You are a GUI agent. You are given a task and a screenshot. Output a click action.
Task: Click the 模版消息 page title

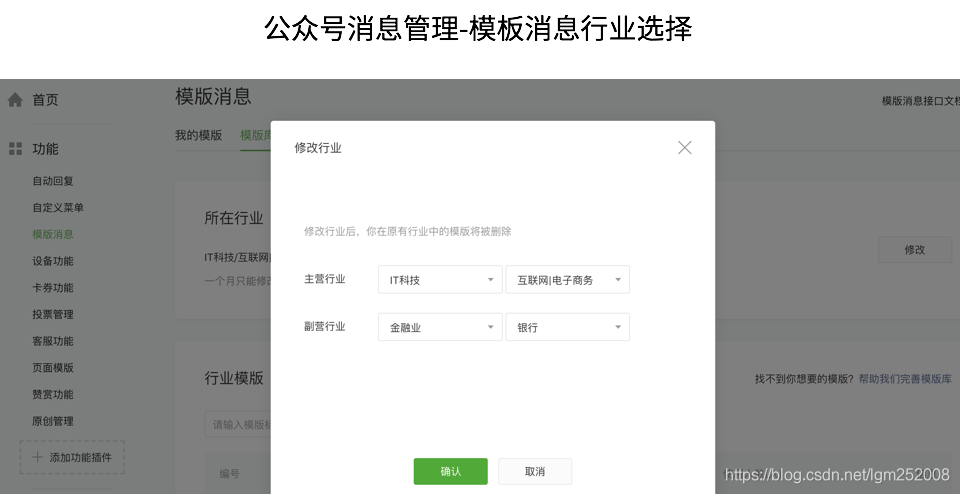(213, 96)
